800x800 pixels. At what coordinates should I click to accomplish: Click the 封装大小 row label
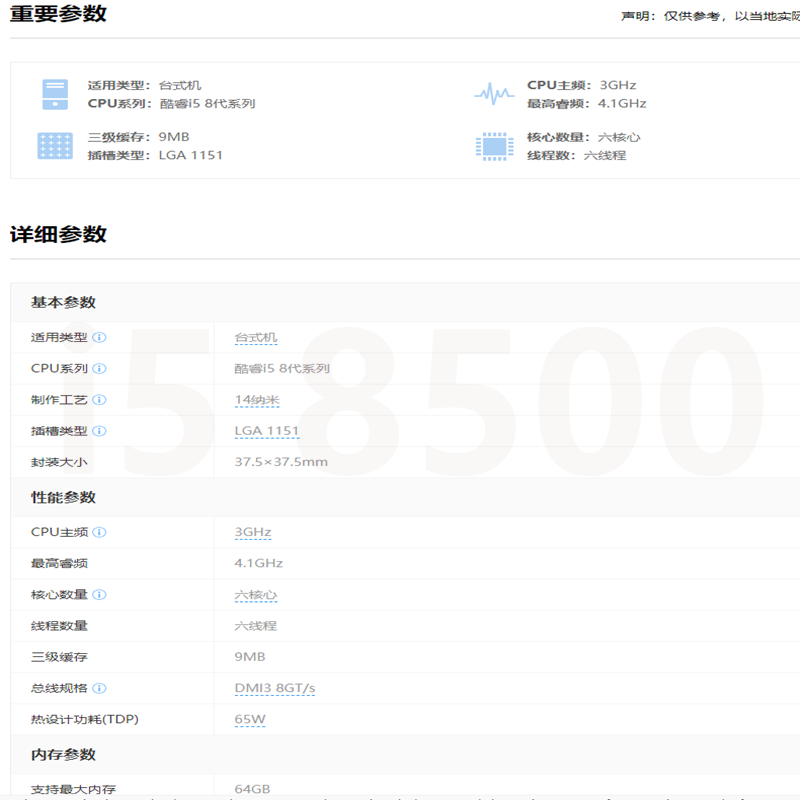pyautogui.click(x=59, y=462)
